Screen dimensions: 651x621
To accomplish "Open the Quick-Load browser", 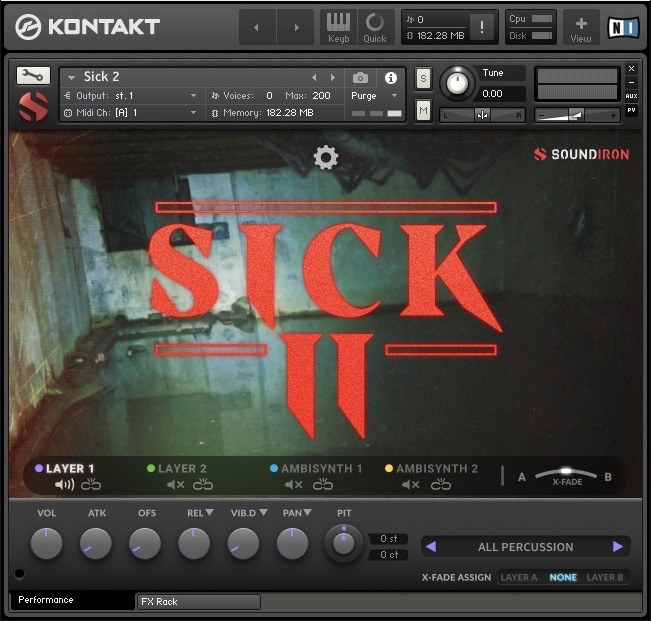I will 375,27.
